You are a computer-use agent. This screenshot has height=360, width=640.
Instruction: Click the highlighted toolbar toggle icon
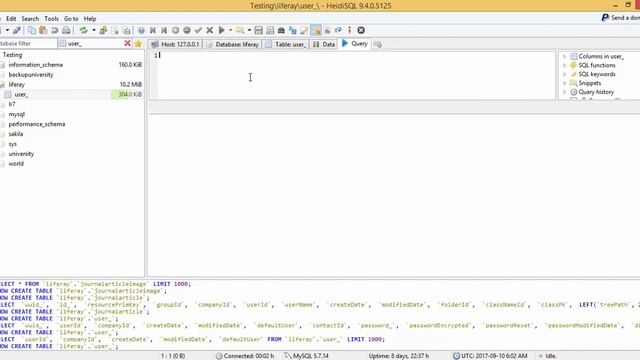point(316,30)
